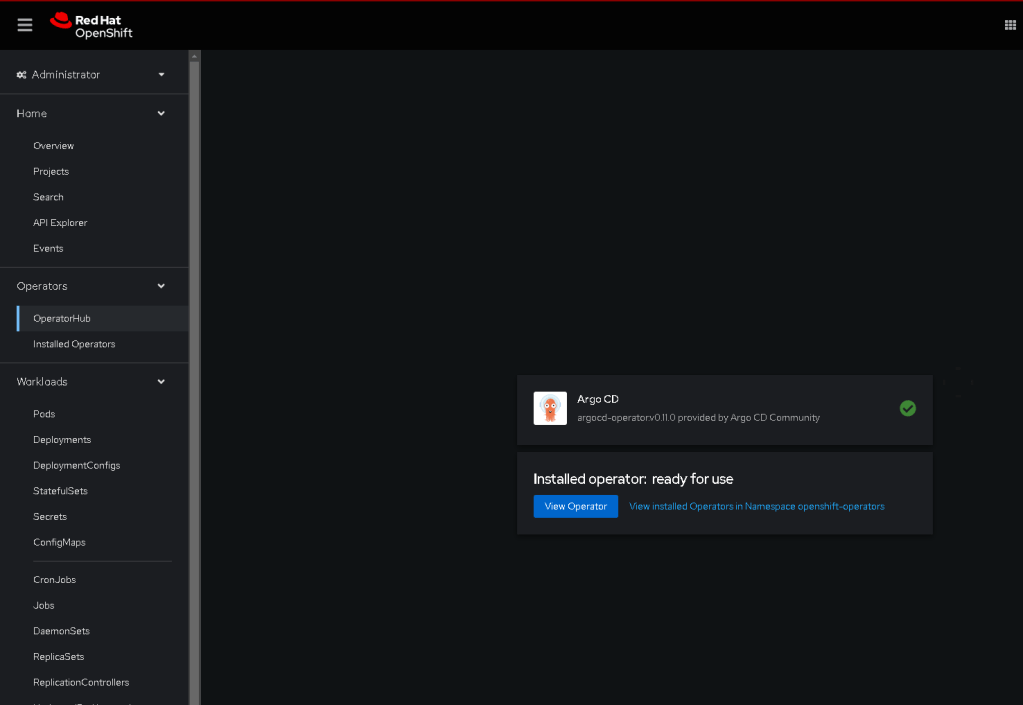Click the sidebar scrollbar up arrow
The width and height of the screenshot is (1023, 705).
click(x=194, y=57)
